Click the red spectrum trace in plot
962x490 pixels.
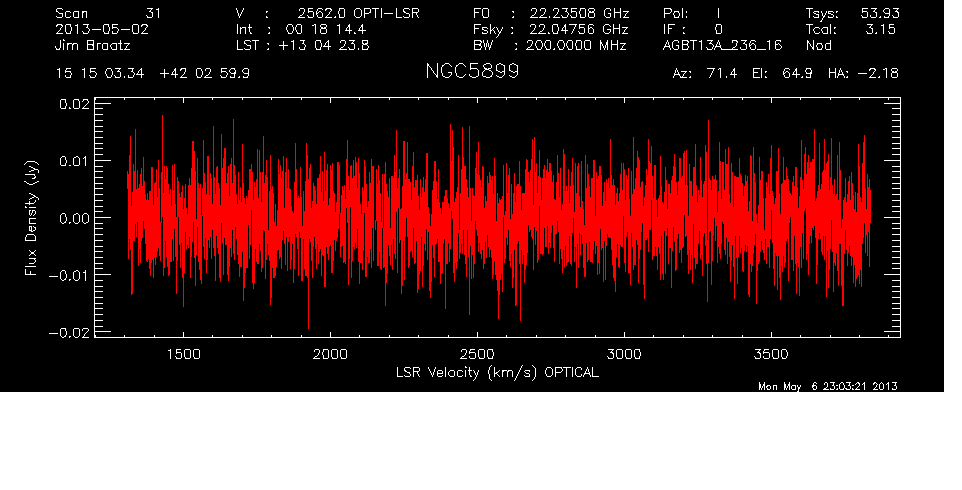[498, 220]
